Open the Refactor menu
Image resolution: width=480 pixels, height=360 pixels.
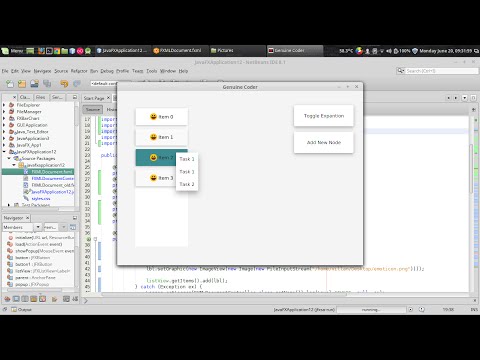(x=79, y=71)
